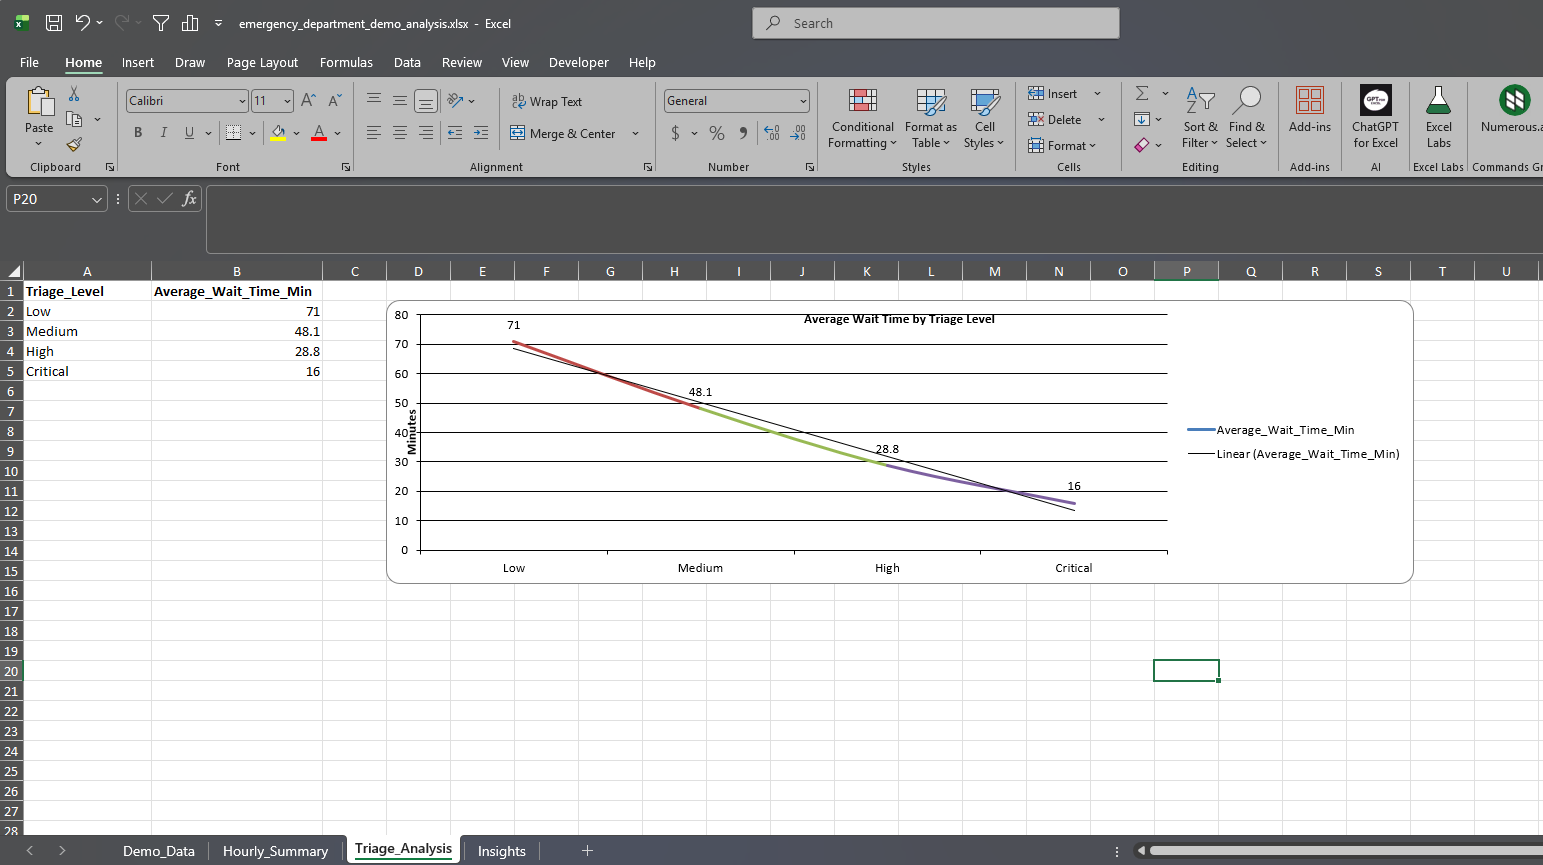Screen dimensions: 1543x865
Task: Click the Cut scissors icon
Action: [x=74, y=94]
